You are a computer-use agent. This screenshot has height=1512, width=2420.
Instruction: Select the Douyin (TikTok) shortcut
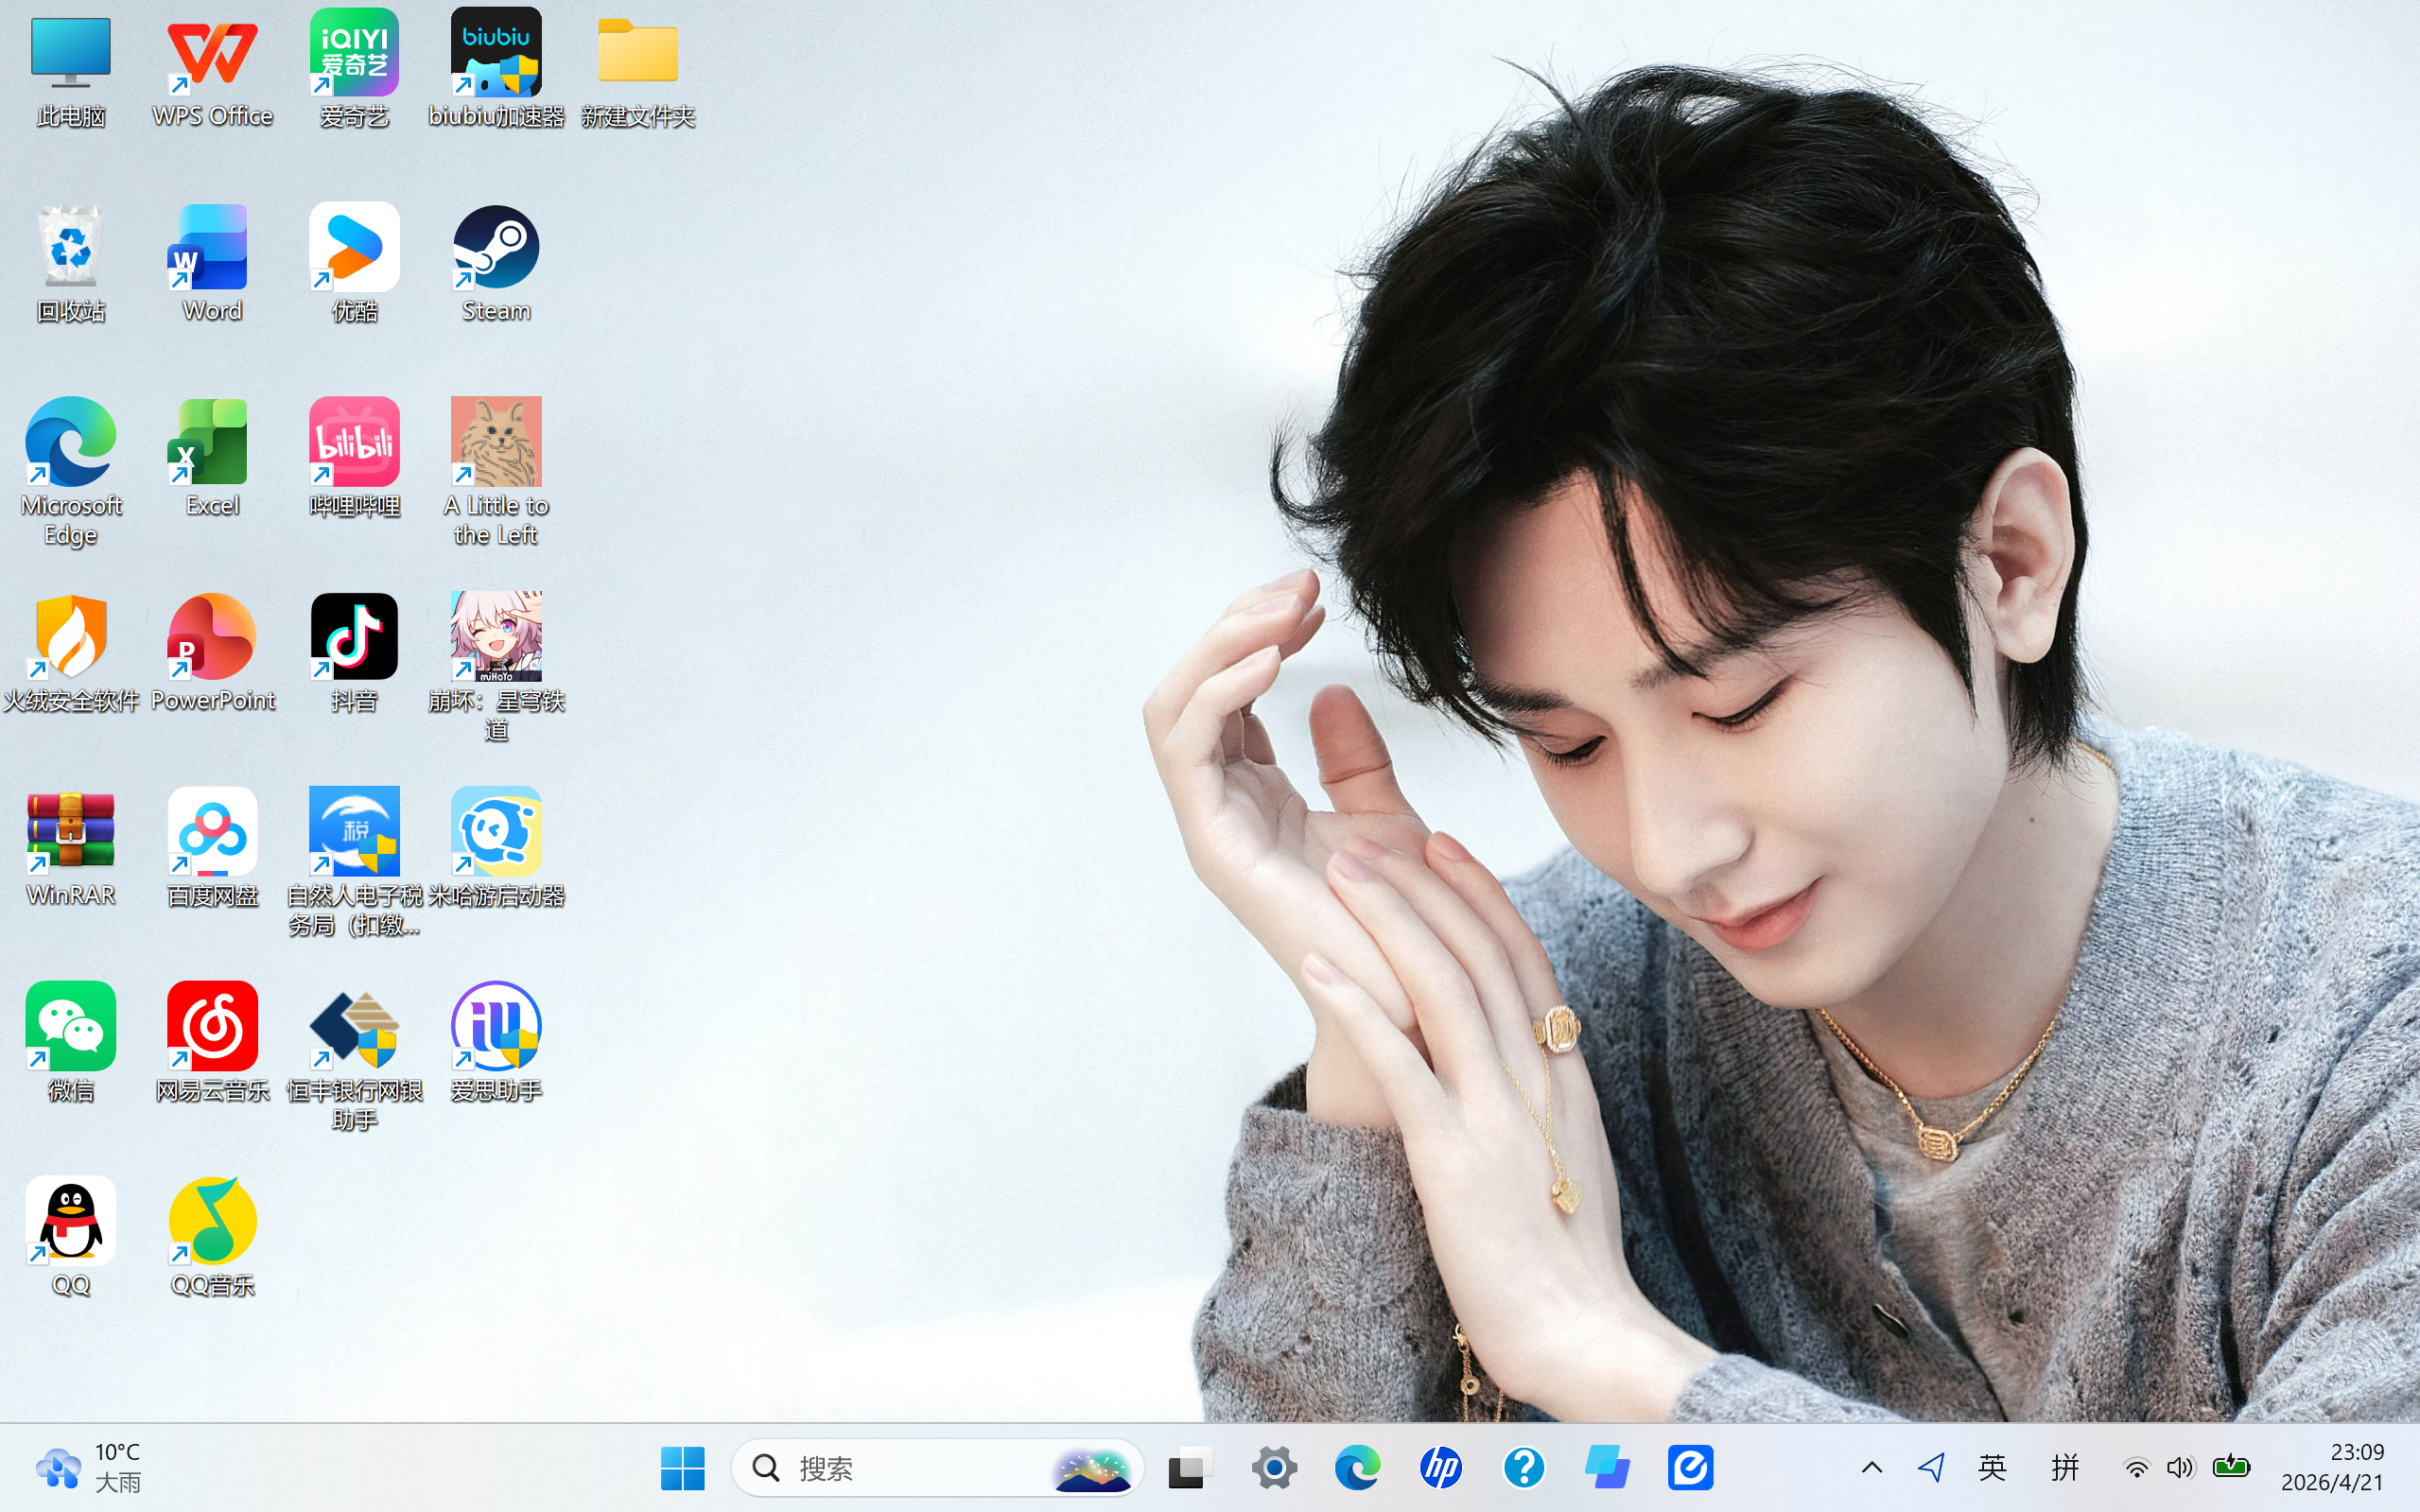354,637
